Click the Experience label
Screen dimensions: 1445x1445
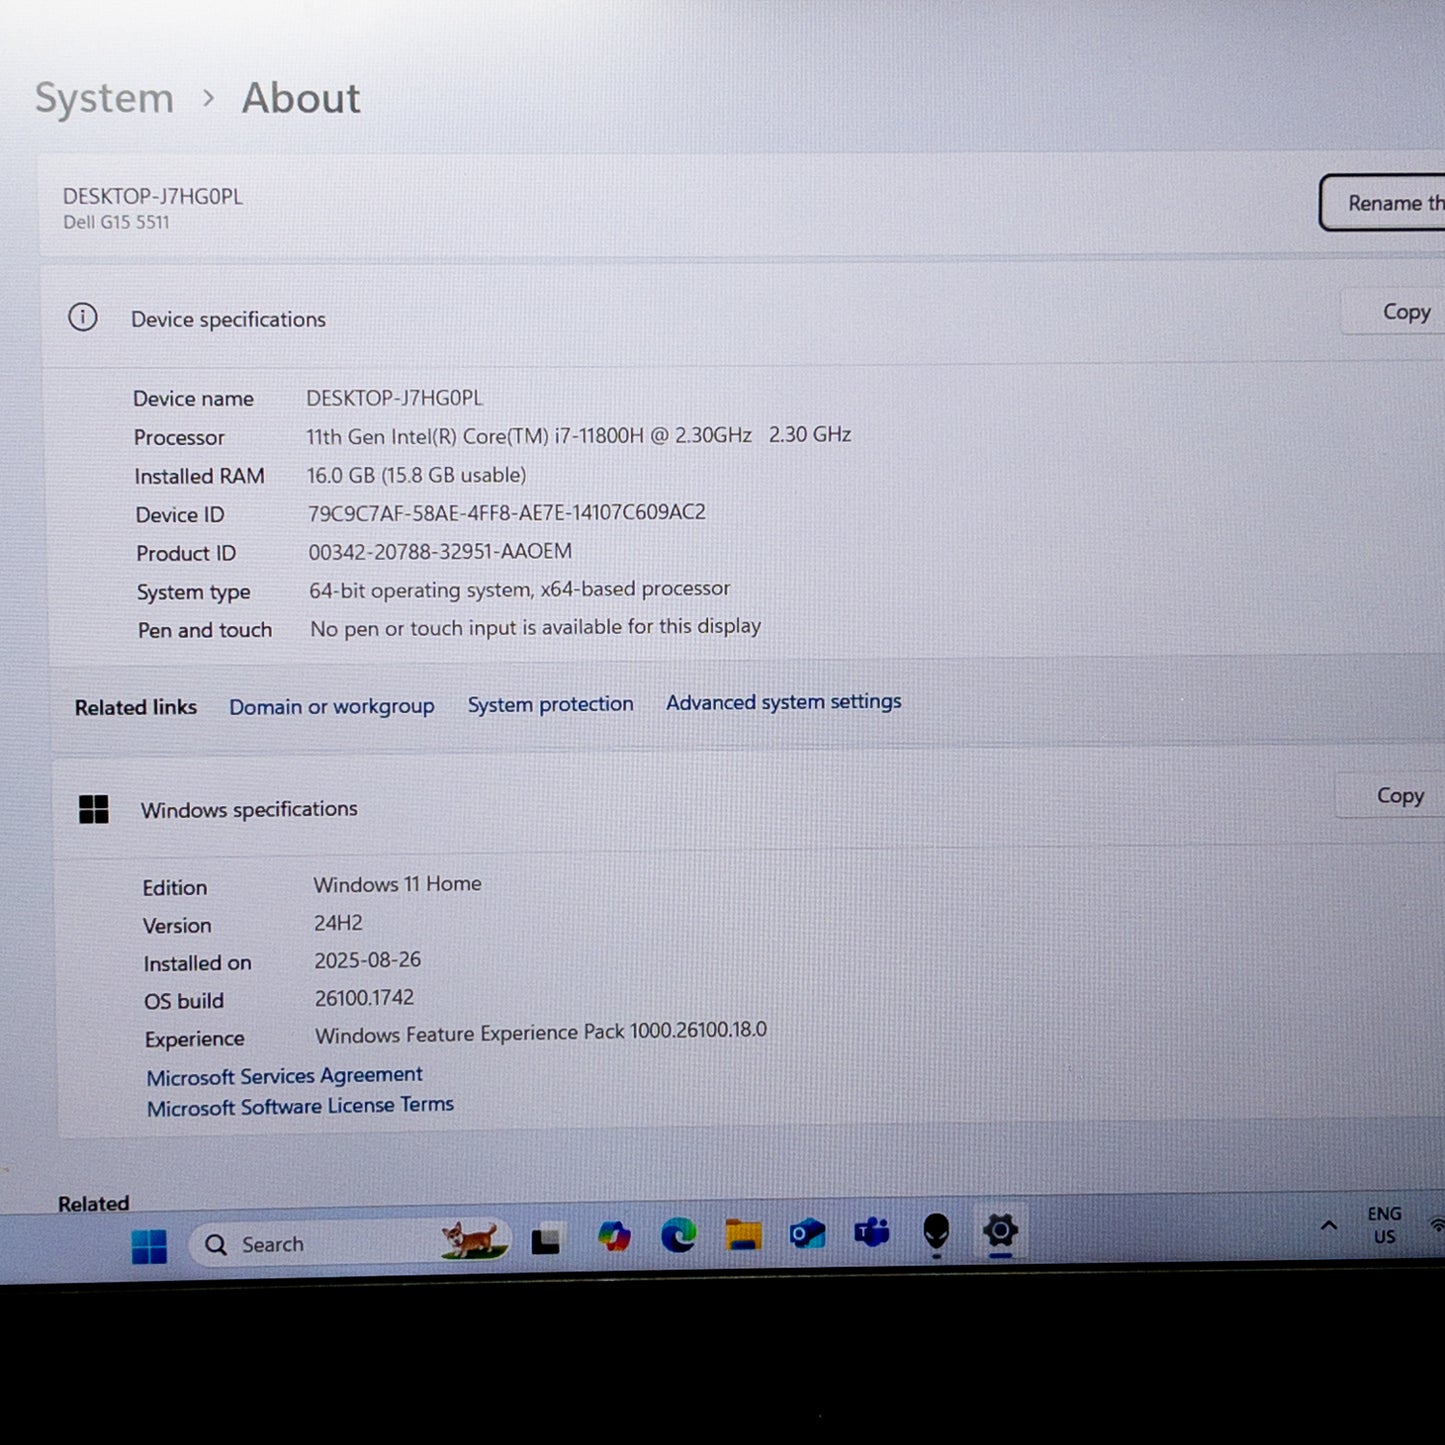point(194,1039)
